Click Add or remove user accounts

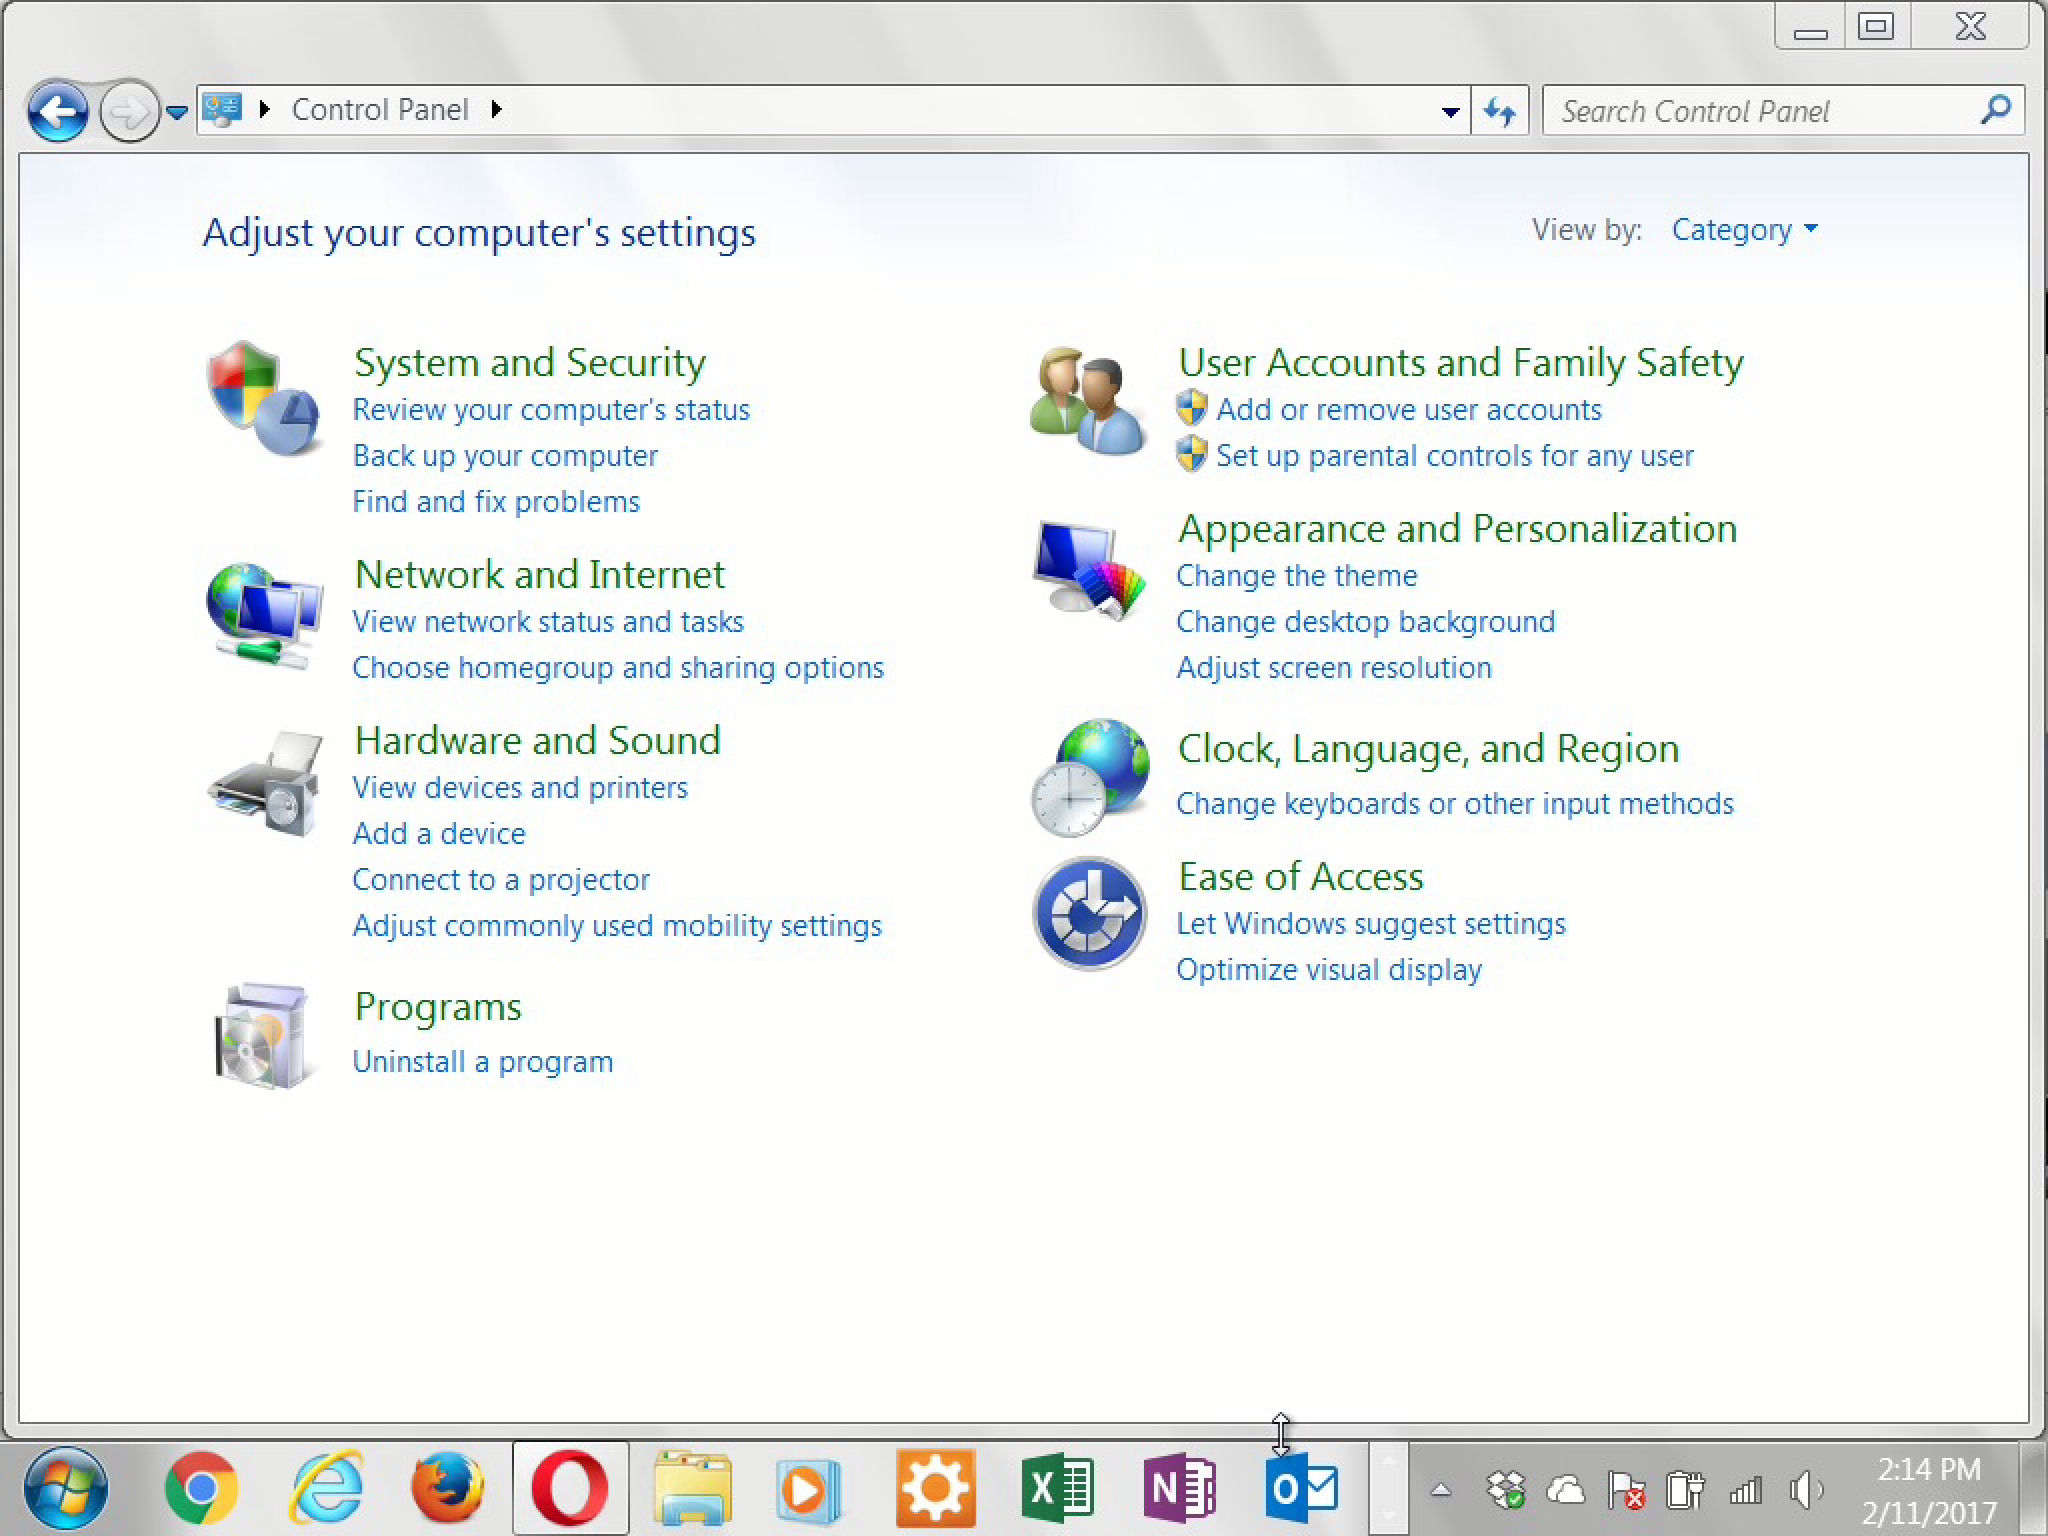[1409, 410]
